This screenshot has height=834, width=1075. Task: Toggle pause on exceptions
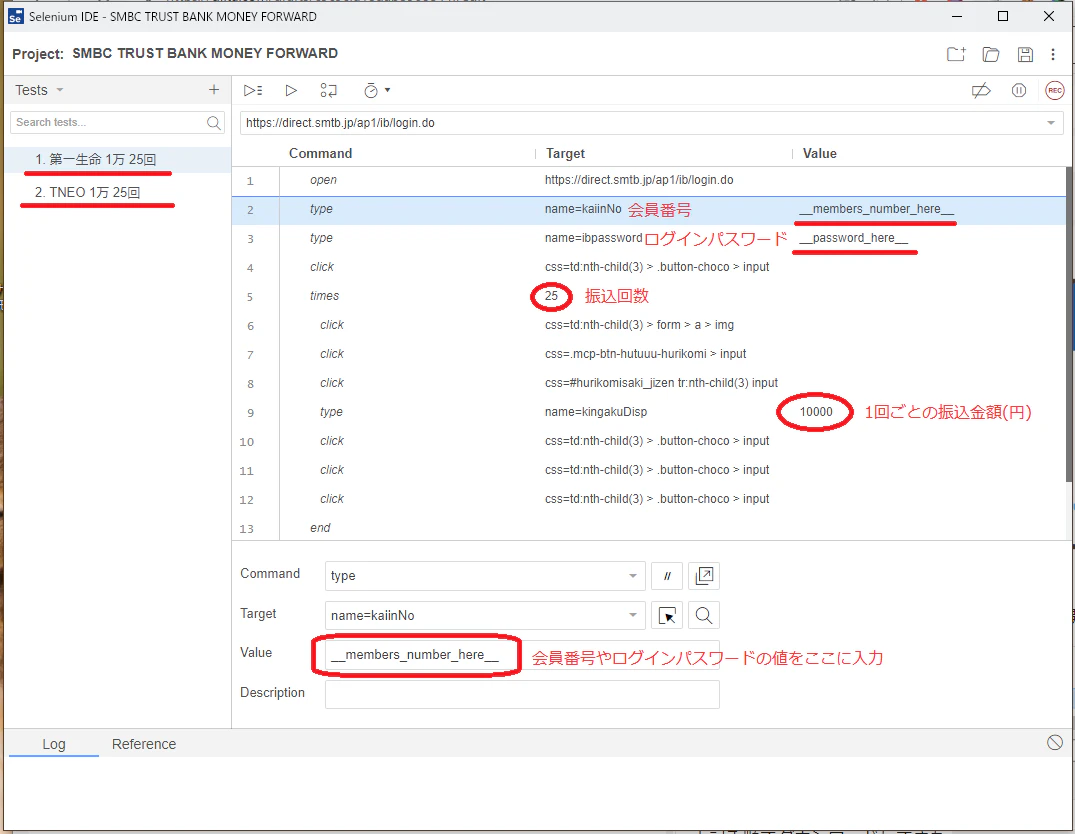point(1019,91)
